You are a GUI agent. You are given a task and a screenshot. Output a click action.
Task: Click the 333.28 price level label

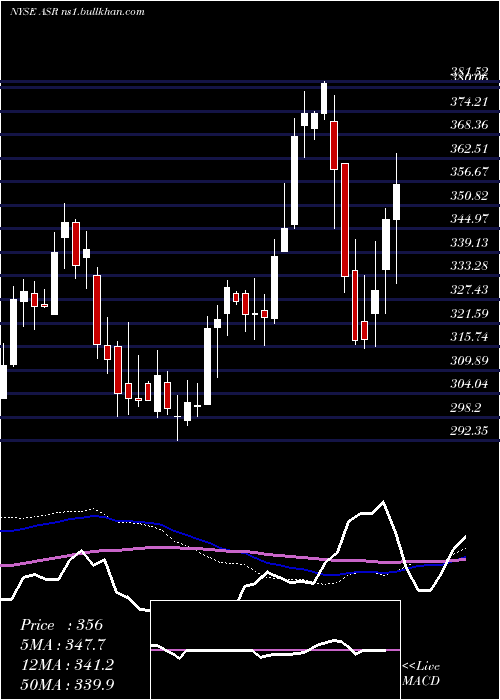click(468, 267)
